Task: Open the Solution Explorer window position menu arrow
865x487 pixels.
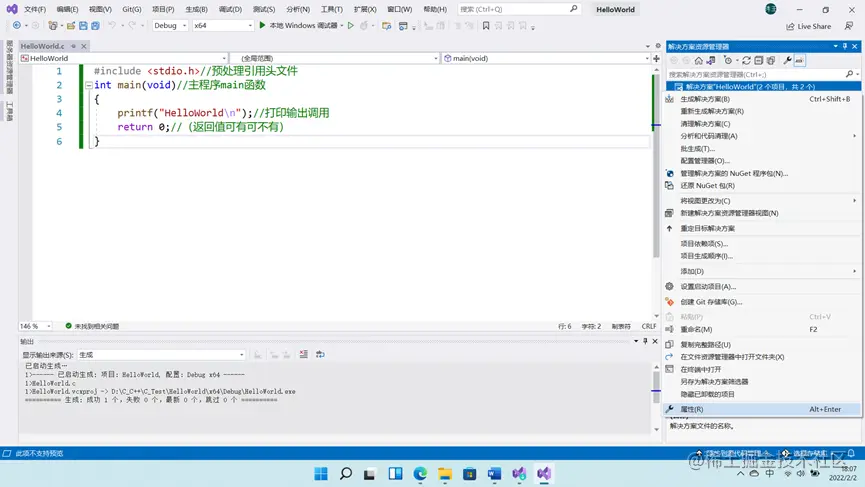Action: (x=835, y=46)
